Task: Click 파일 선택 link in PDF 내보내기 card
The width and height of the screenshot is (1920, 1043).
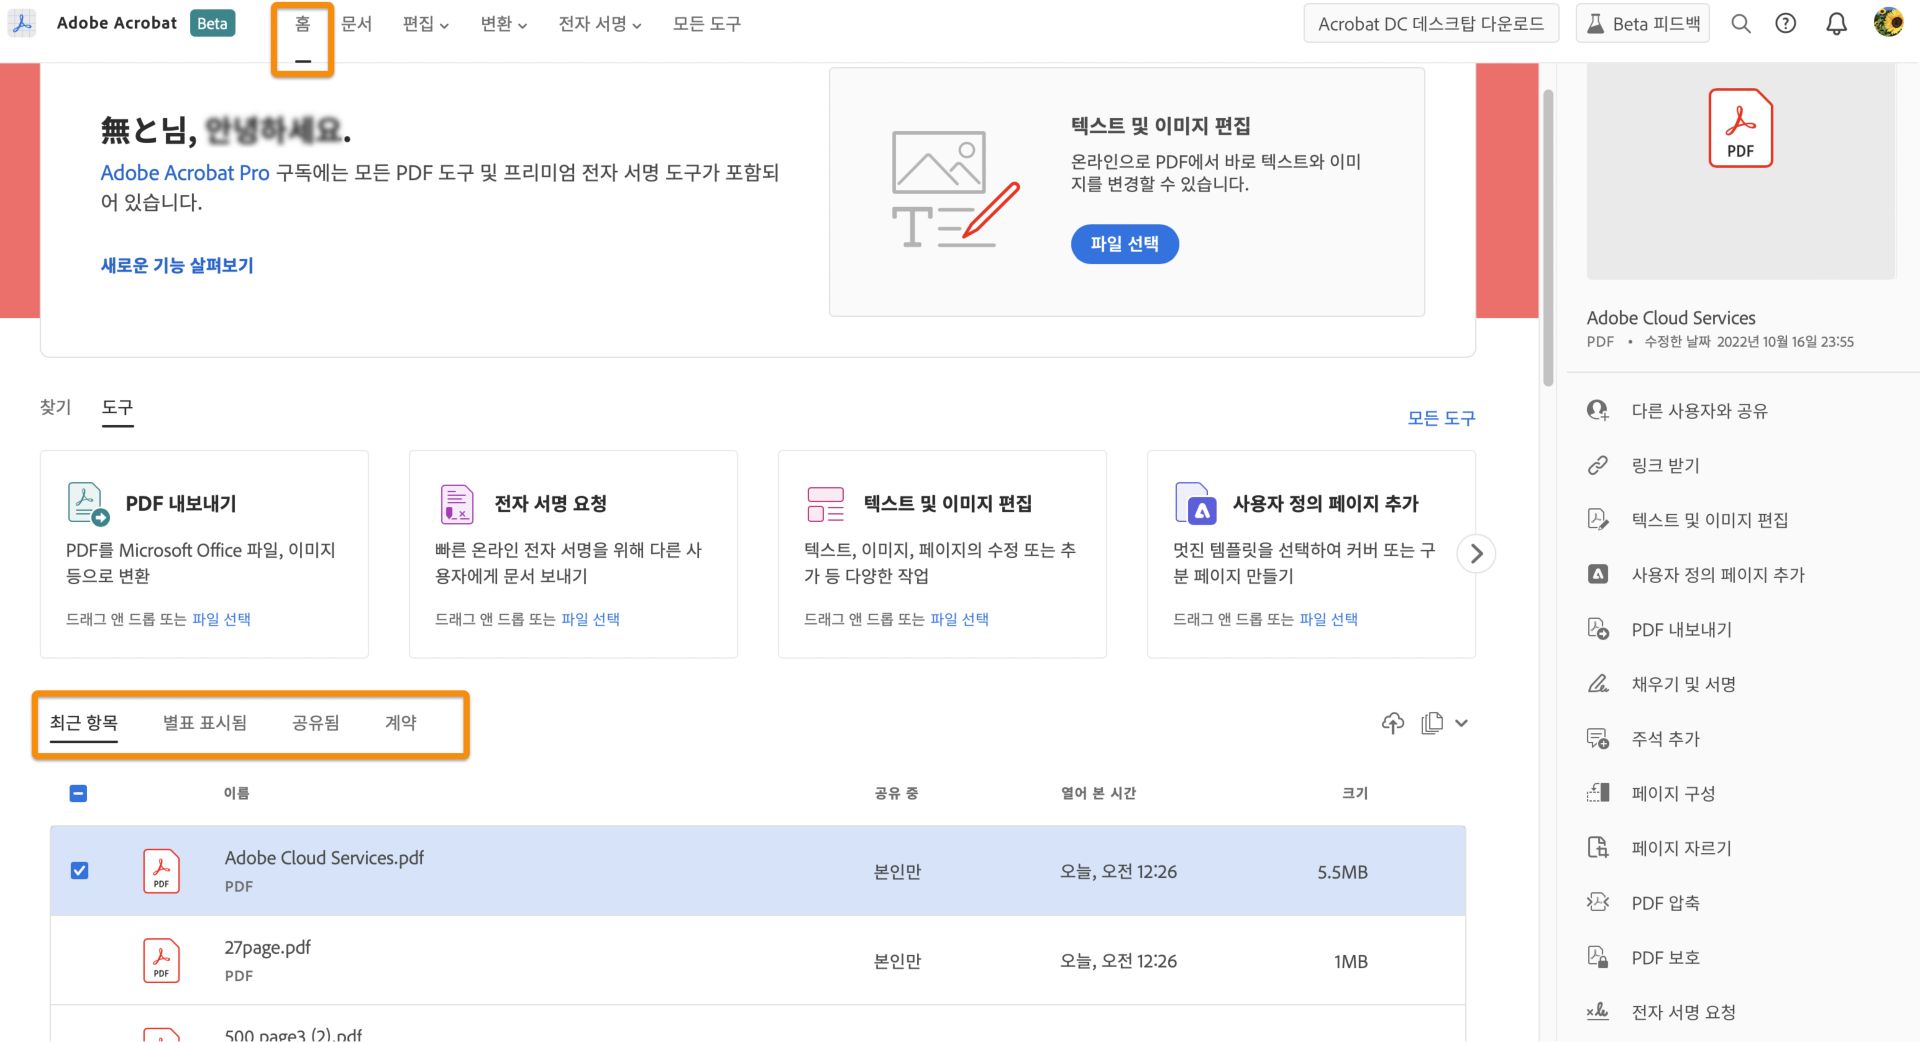Action: (221, 619)
